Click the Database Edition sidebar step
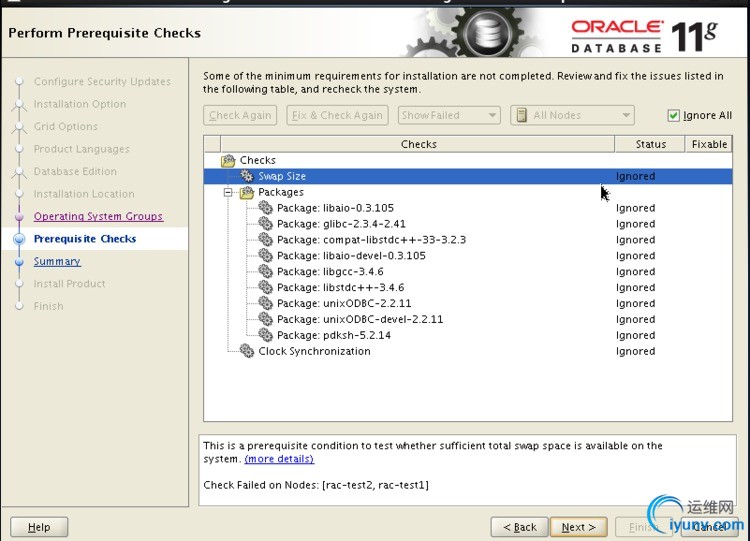 [75, 171]
